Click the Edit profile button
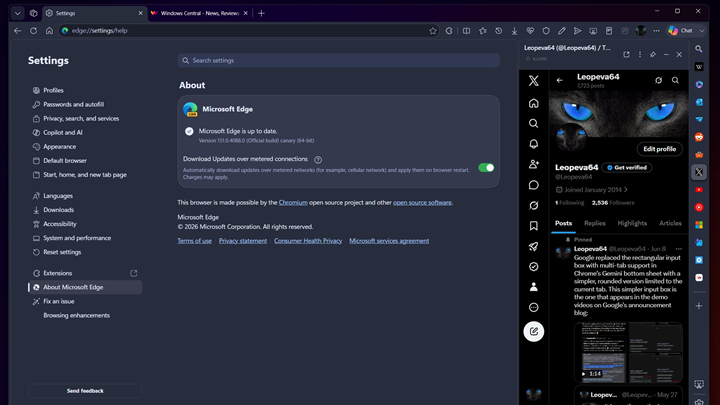 click(x=659, y=149)
